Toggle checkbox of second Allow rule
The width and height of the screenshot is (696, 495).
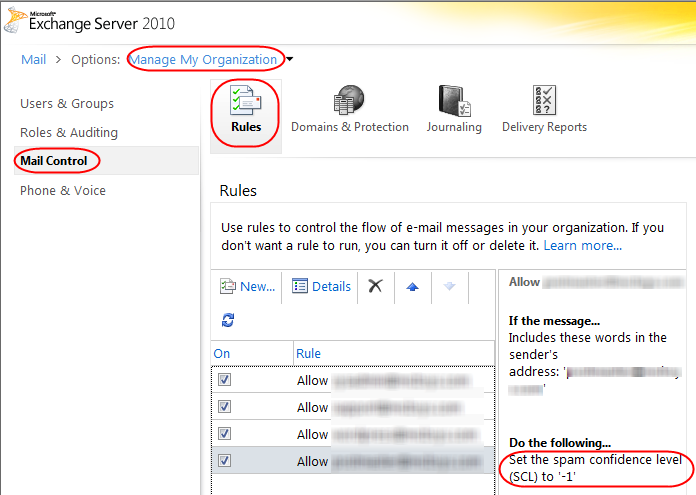click(x=224, y=406)
